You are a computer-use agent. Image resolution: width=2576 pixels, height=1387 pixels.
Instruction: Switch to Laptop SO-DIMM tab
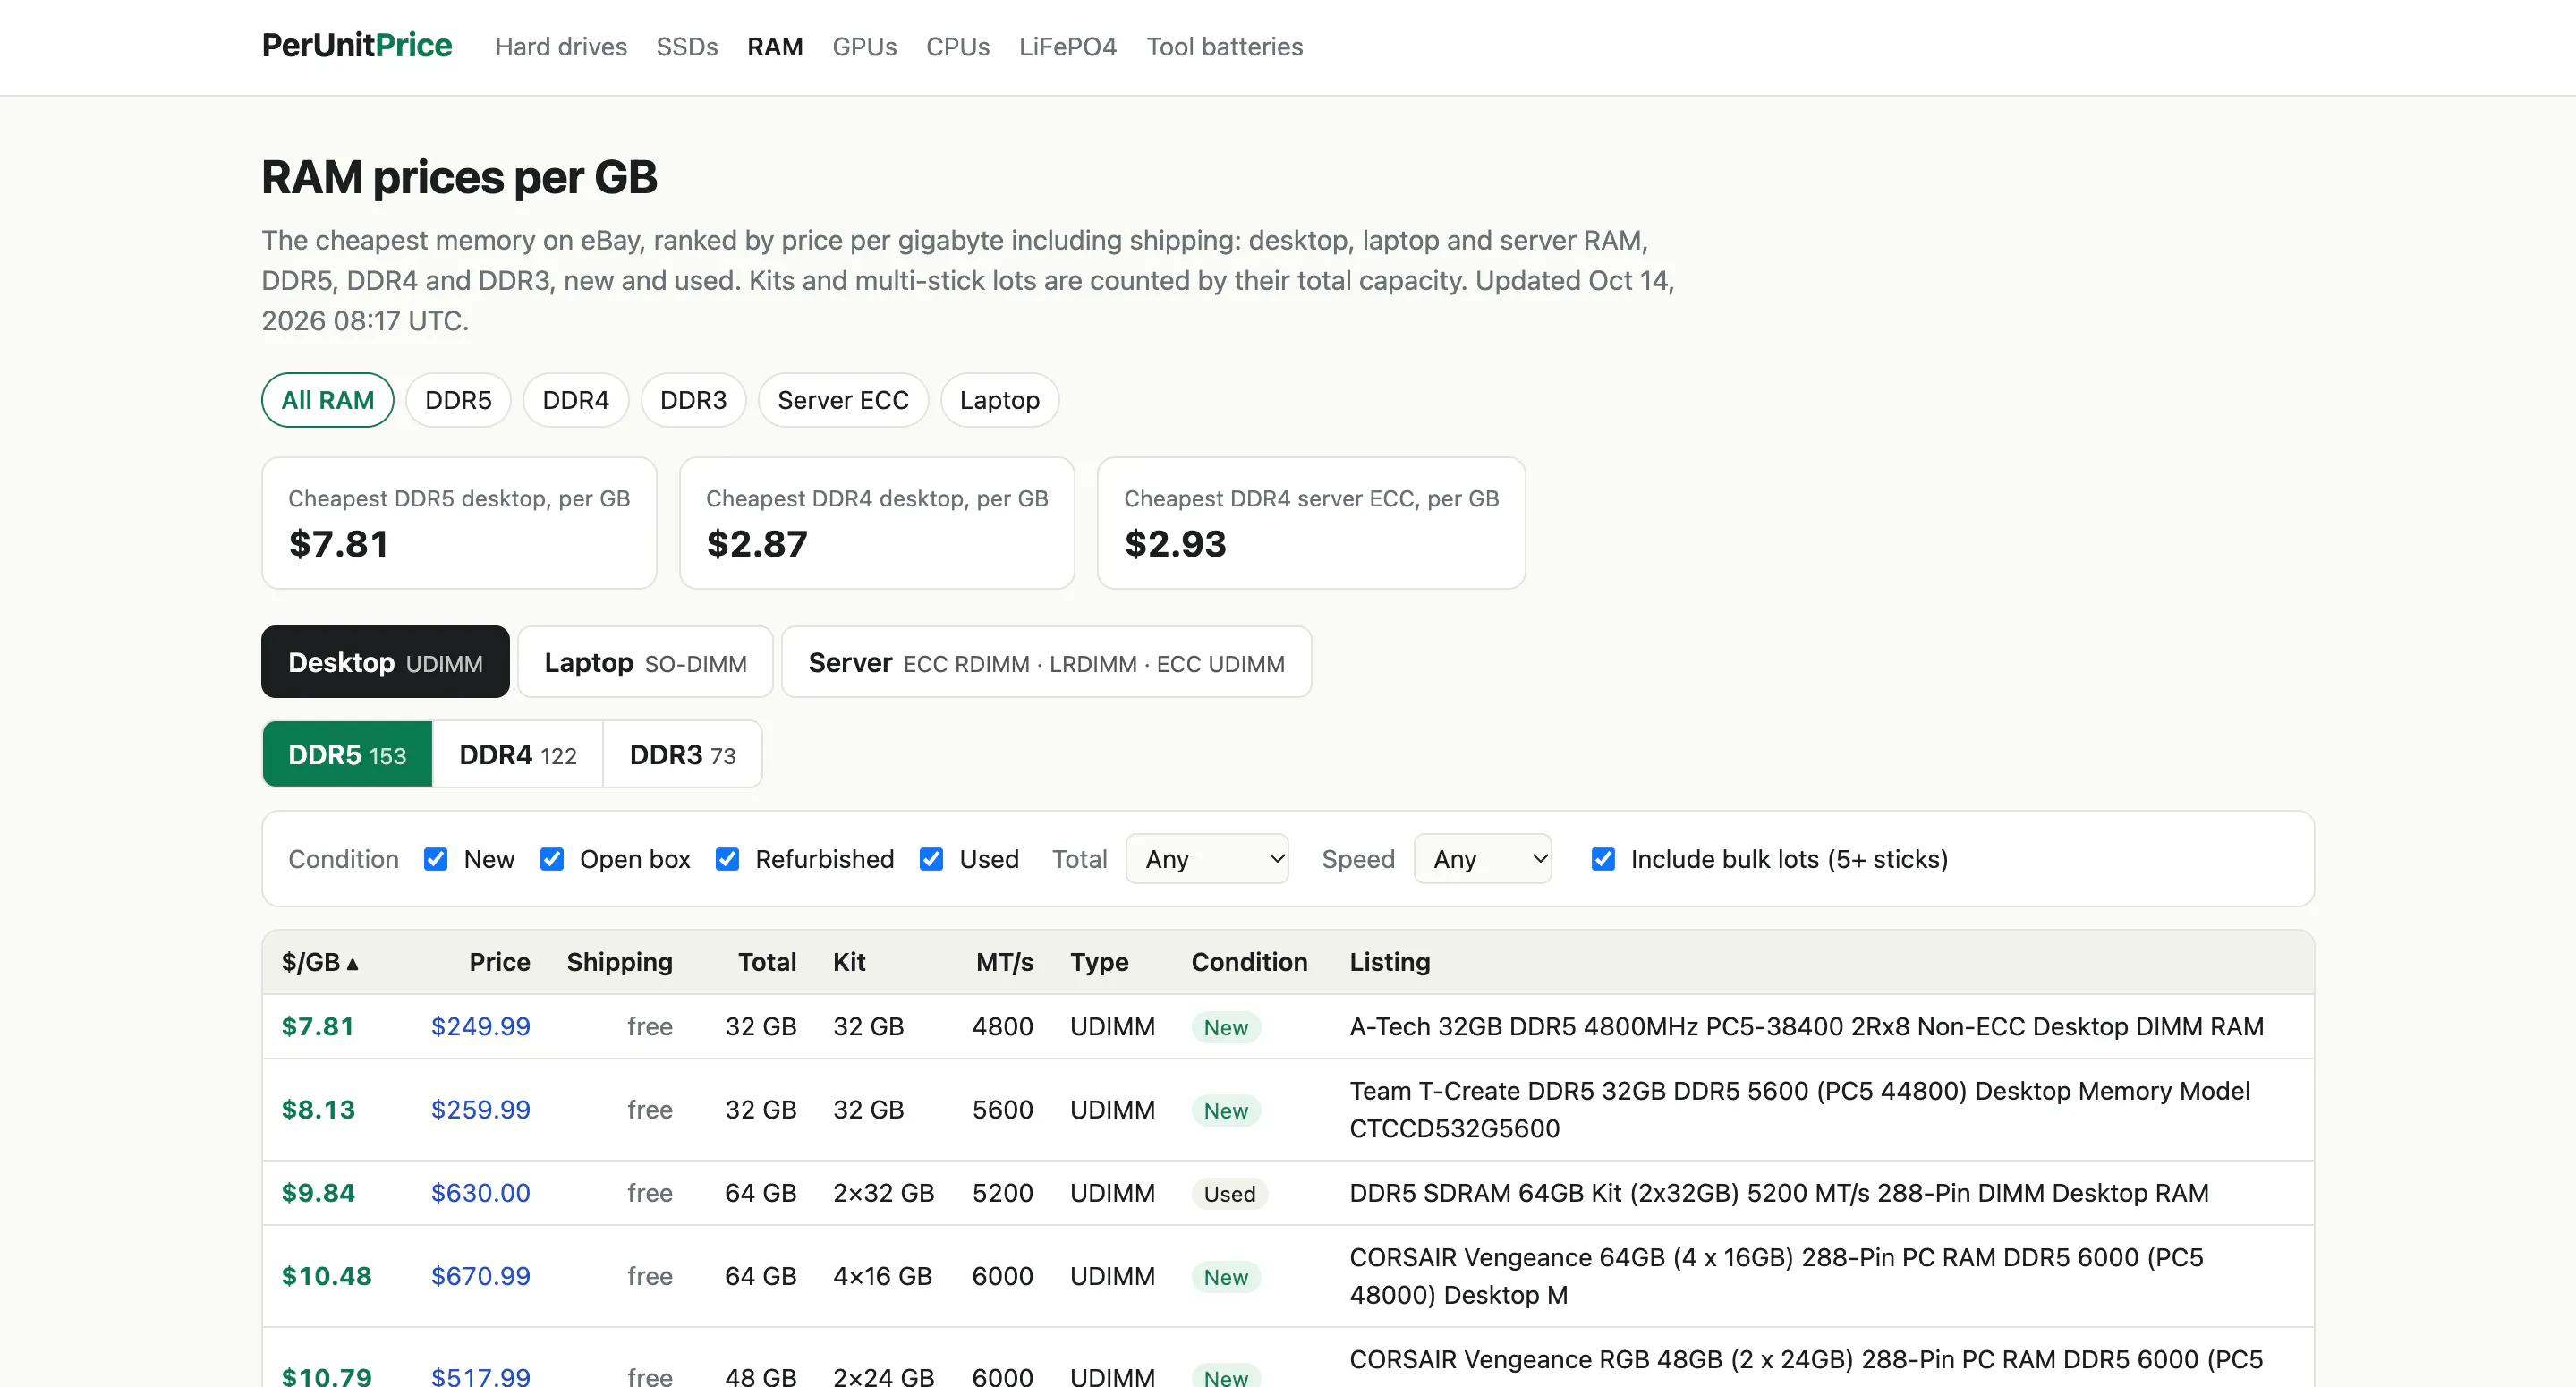[645, 662]
